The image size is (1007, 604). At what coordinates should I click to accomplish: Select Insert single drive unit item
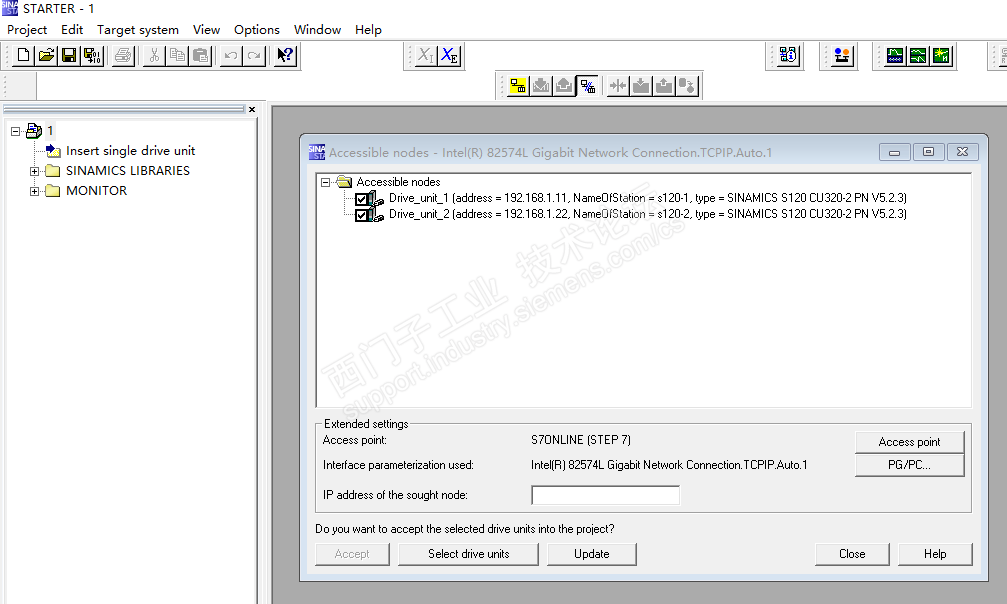pos(130,150)
